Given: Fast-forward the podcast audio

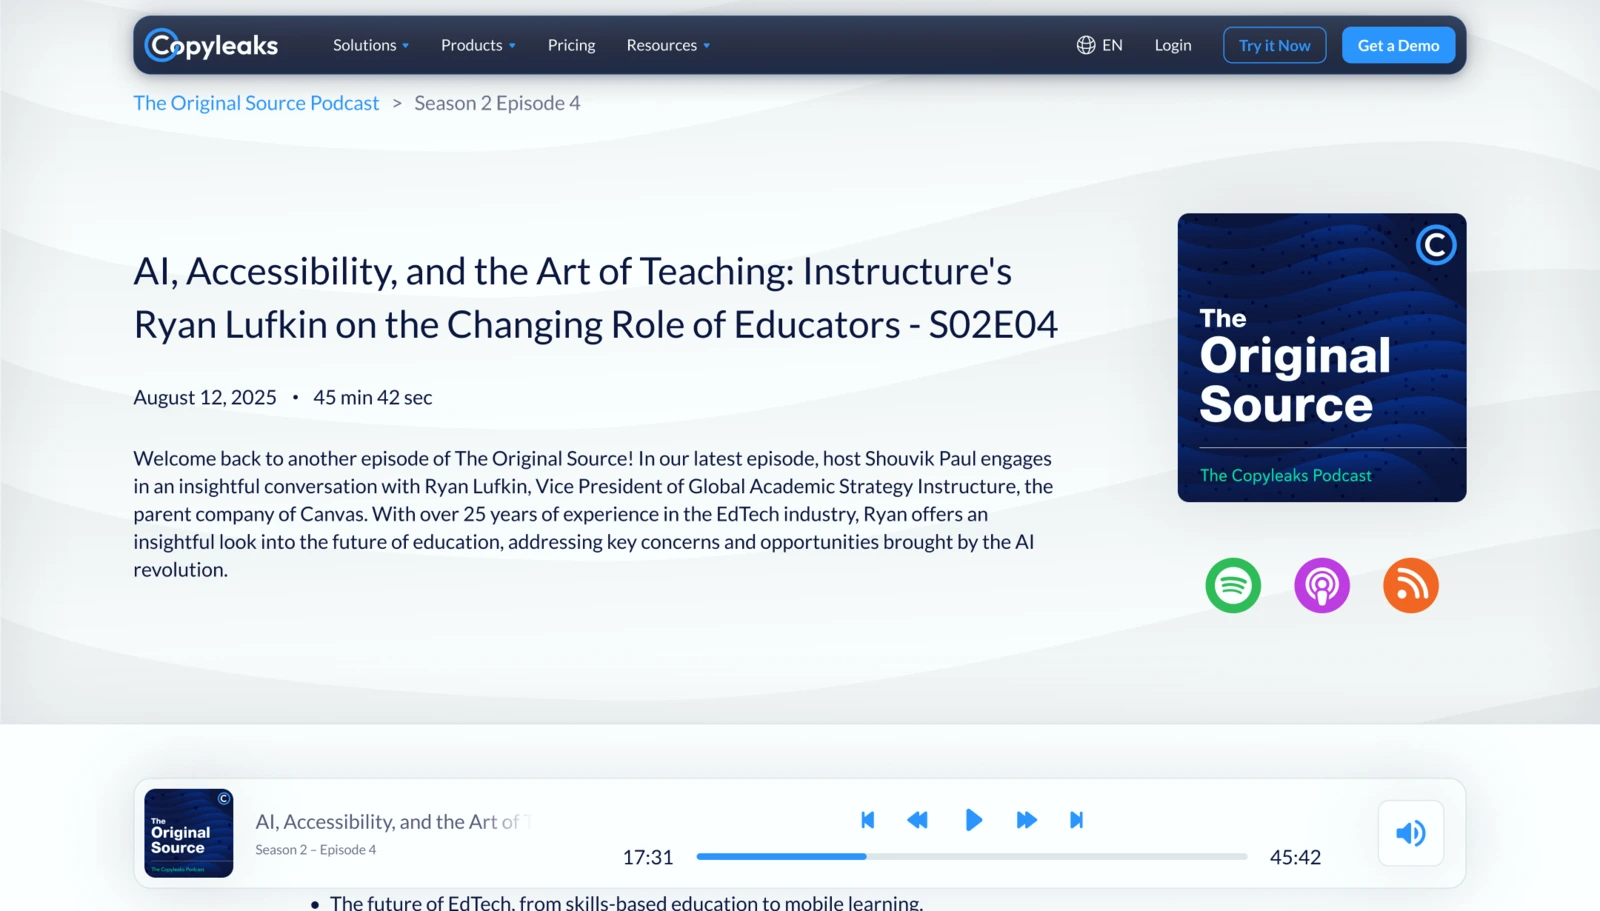Looking at the screenshot, I should (1026, 820).
